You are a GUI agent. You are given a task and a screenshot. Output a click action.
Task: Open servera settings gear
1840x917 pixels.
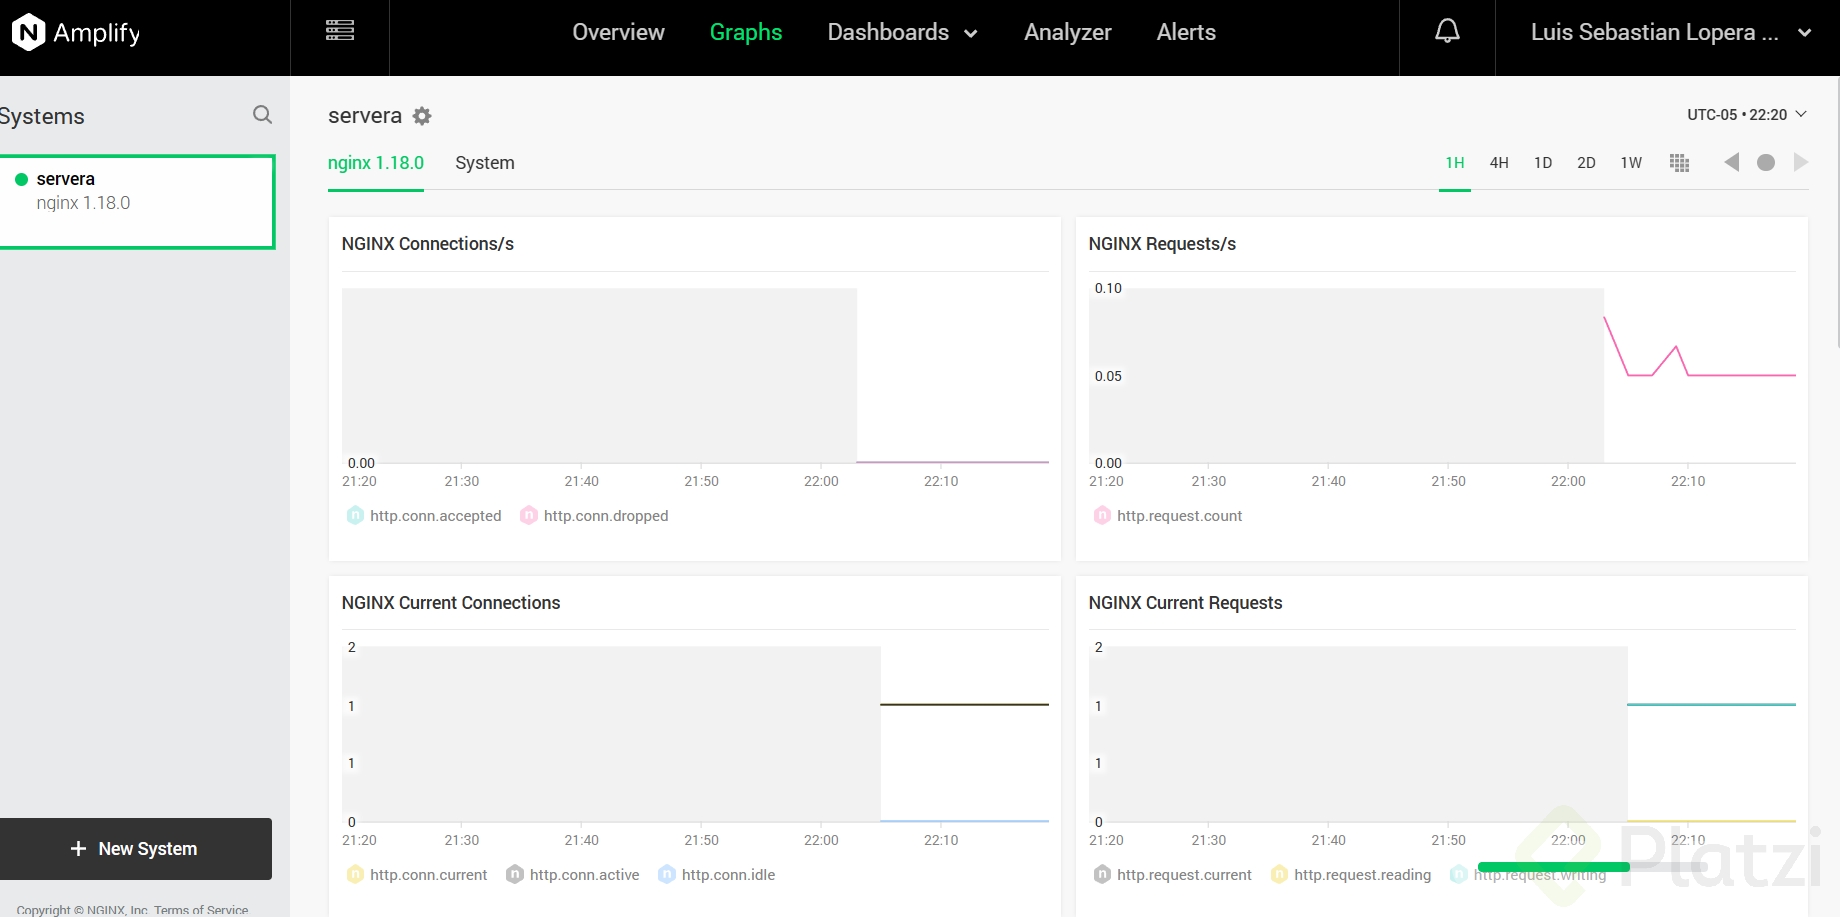pyautogui.click(x=422, y=116)
